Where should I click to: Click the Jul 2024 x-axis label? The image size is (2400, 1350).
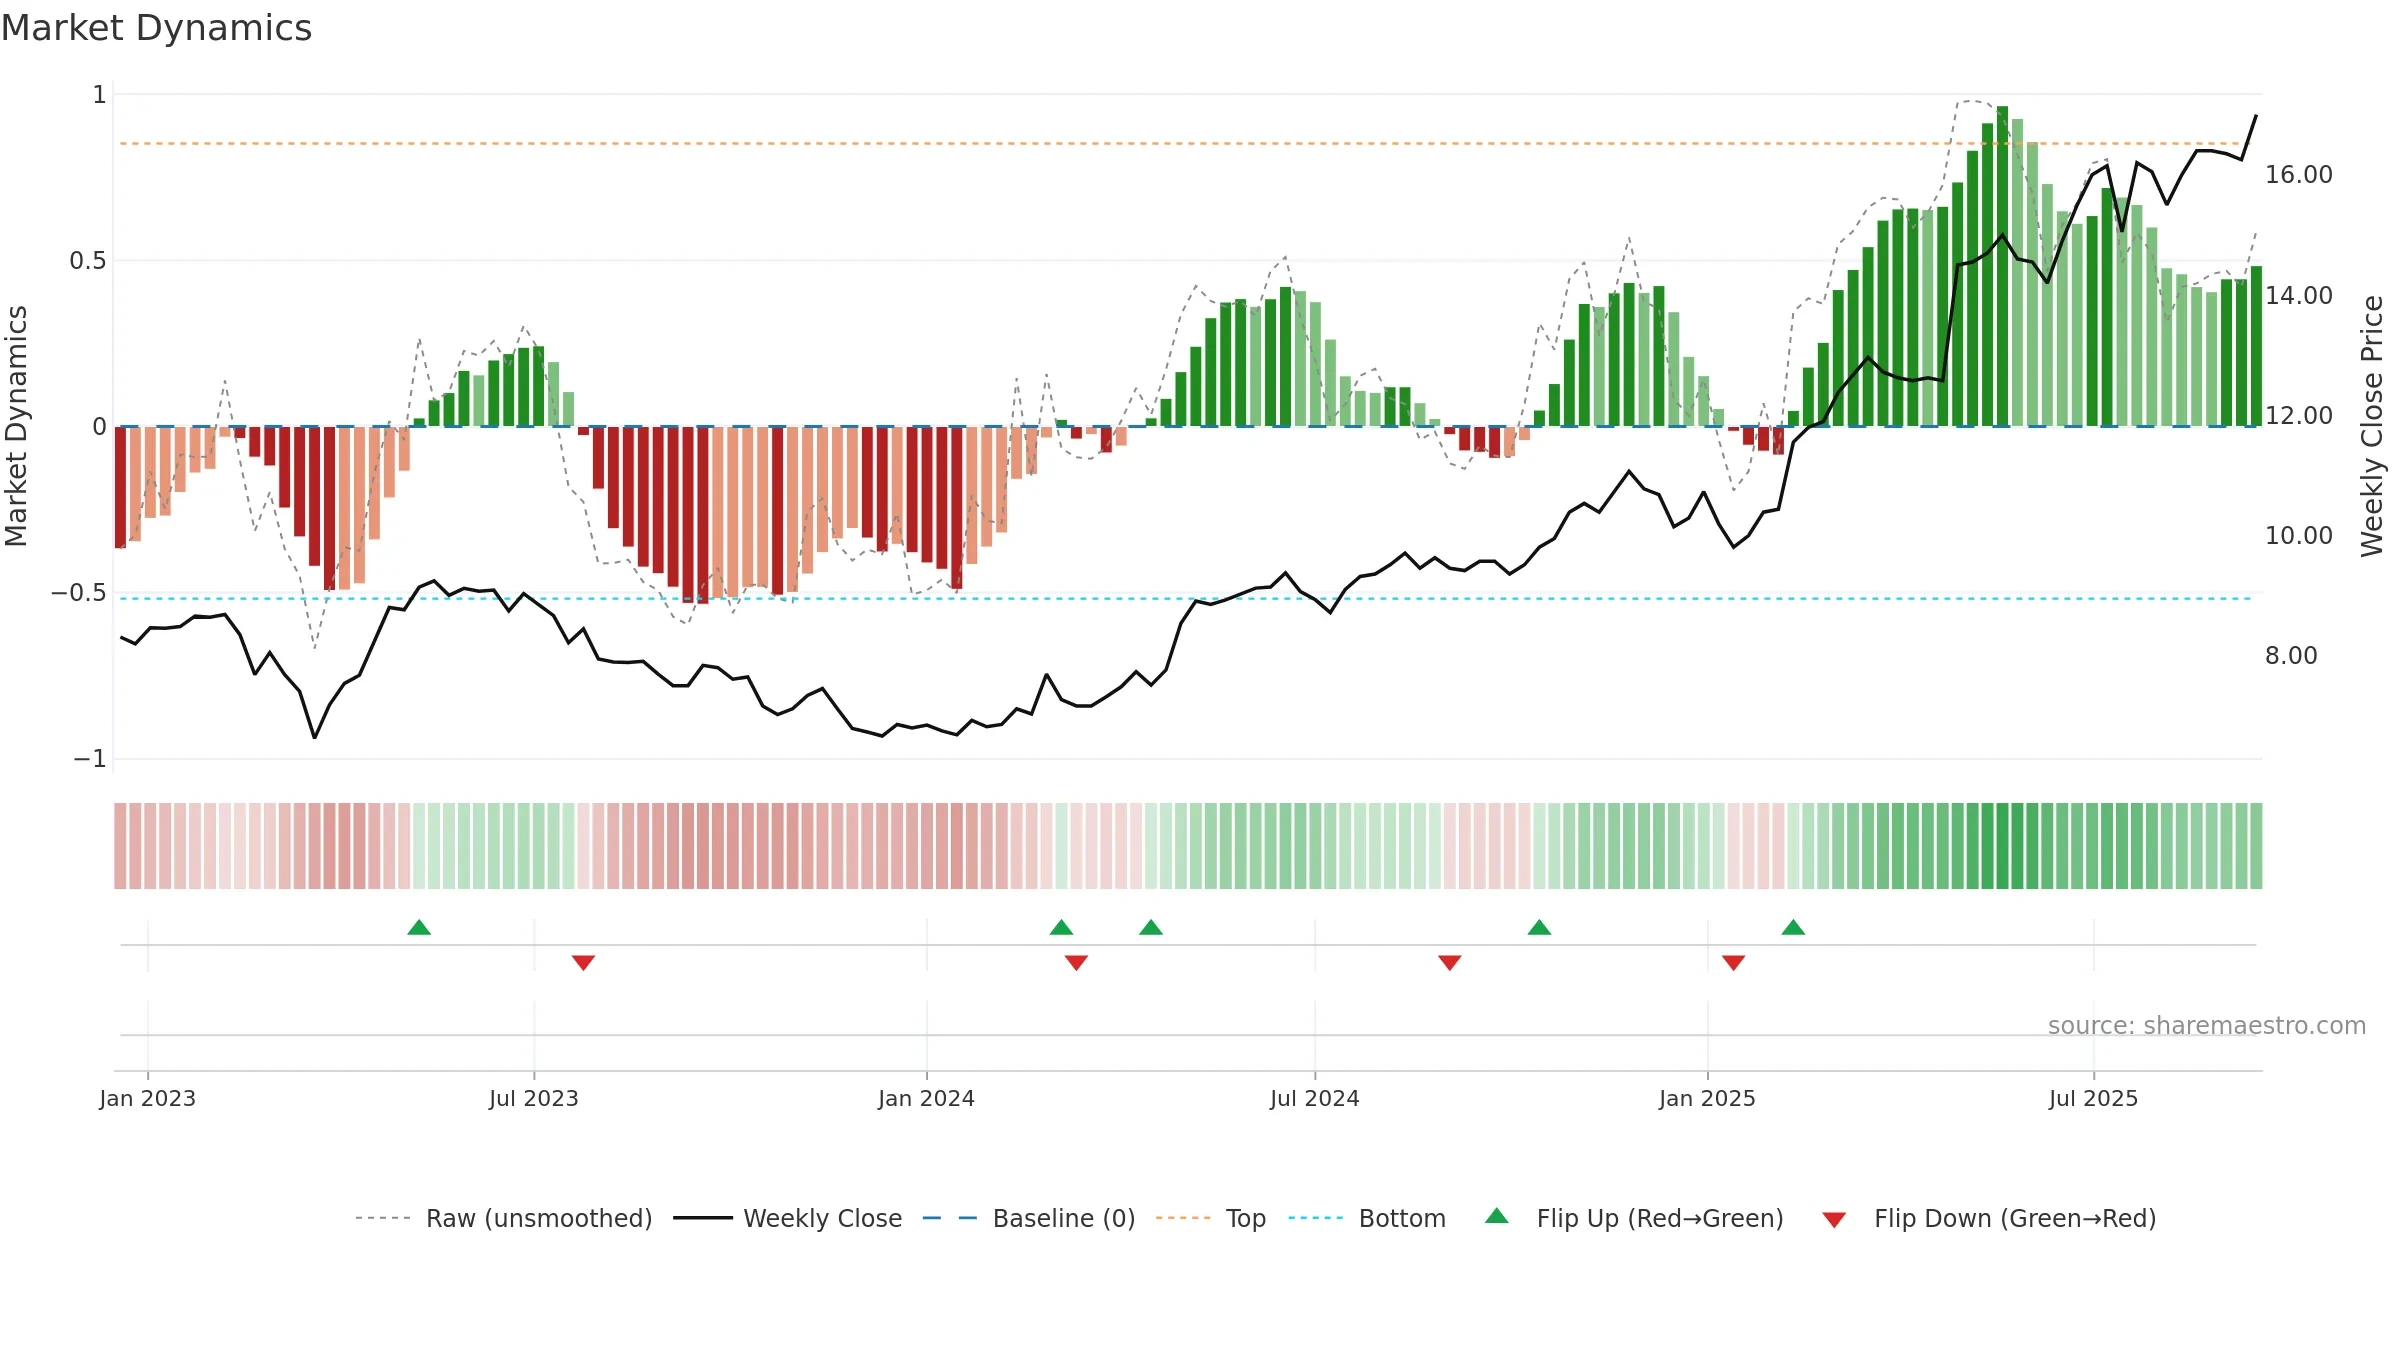pos(1315,1098)
